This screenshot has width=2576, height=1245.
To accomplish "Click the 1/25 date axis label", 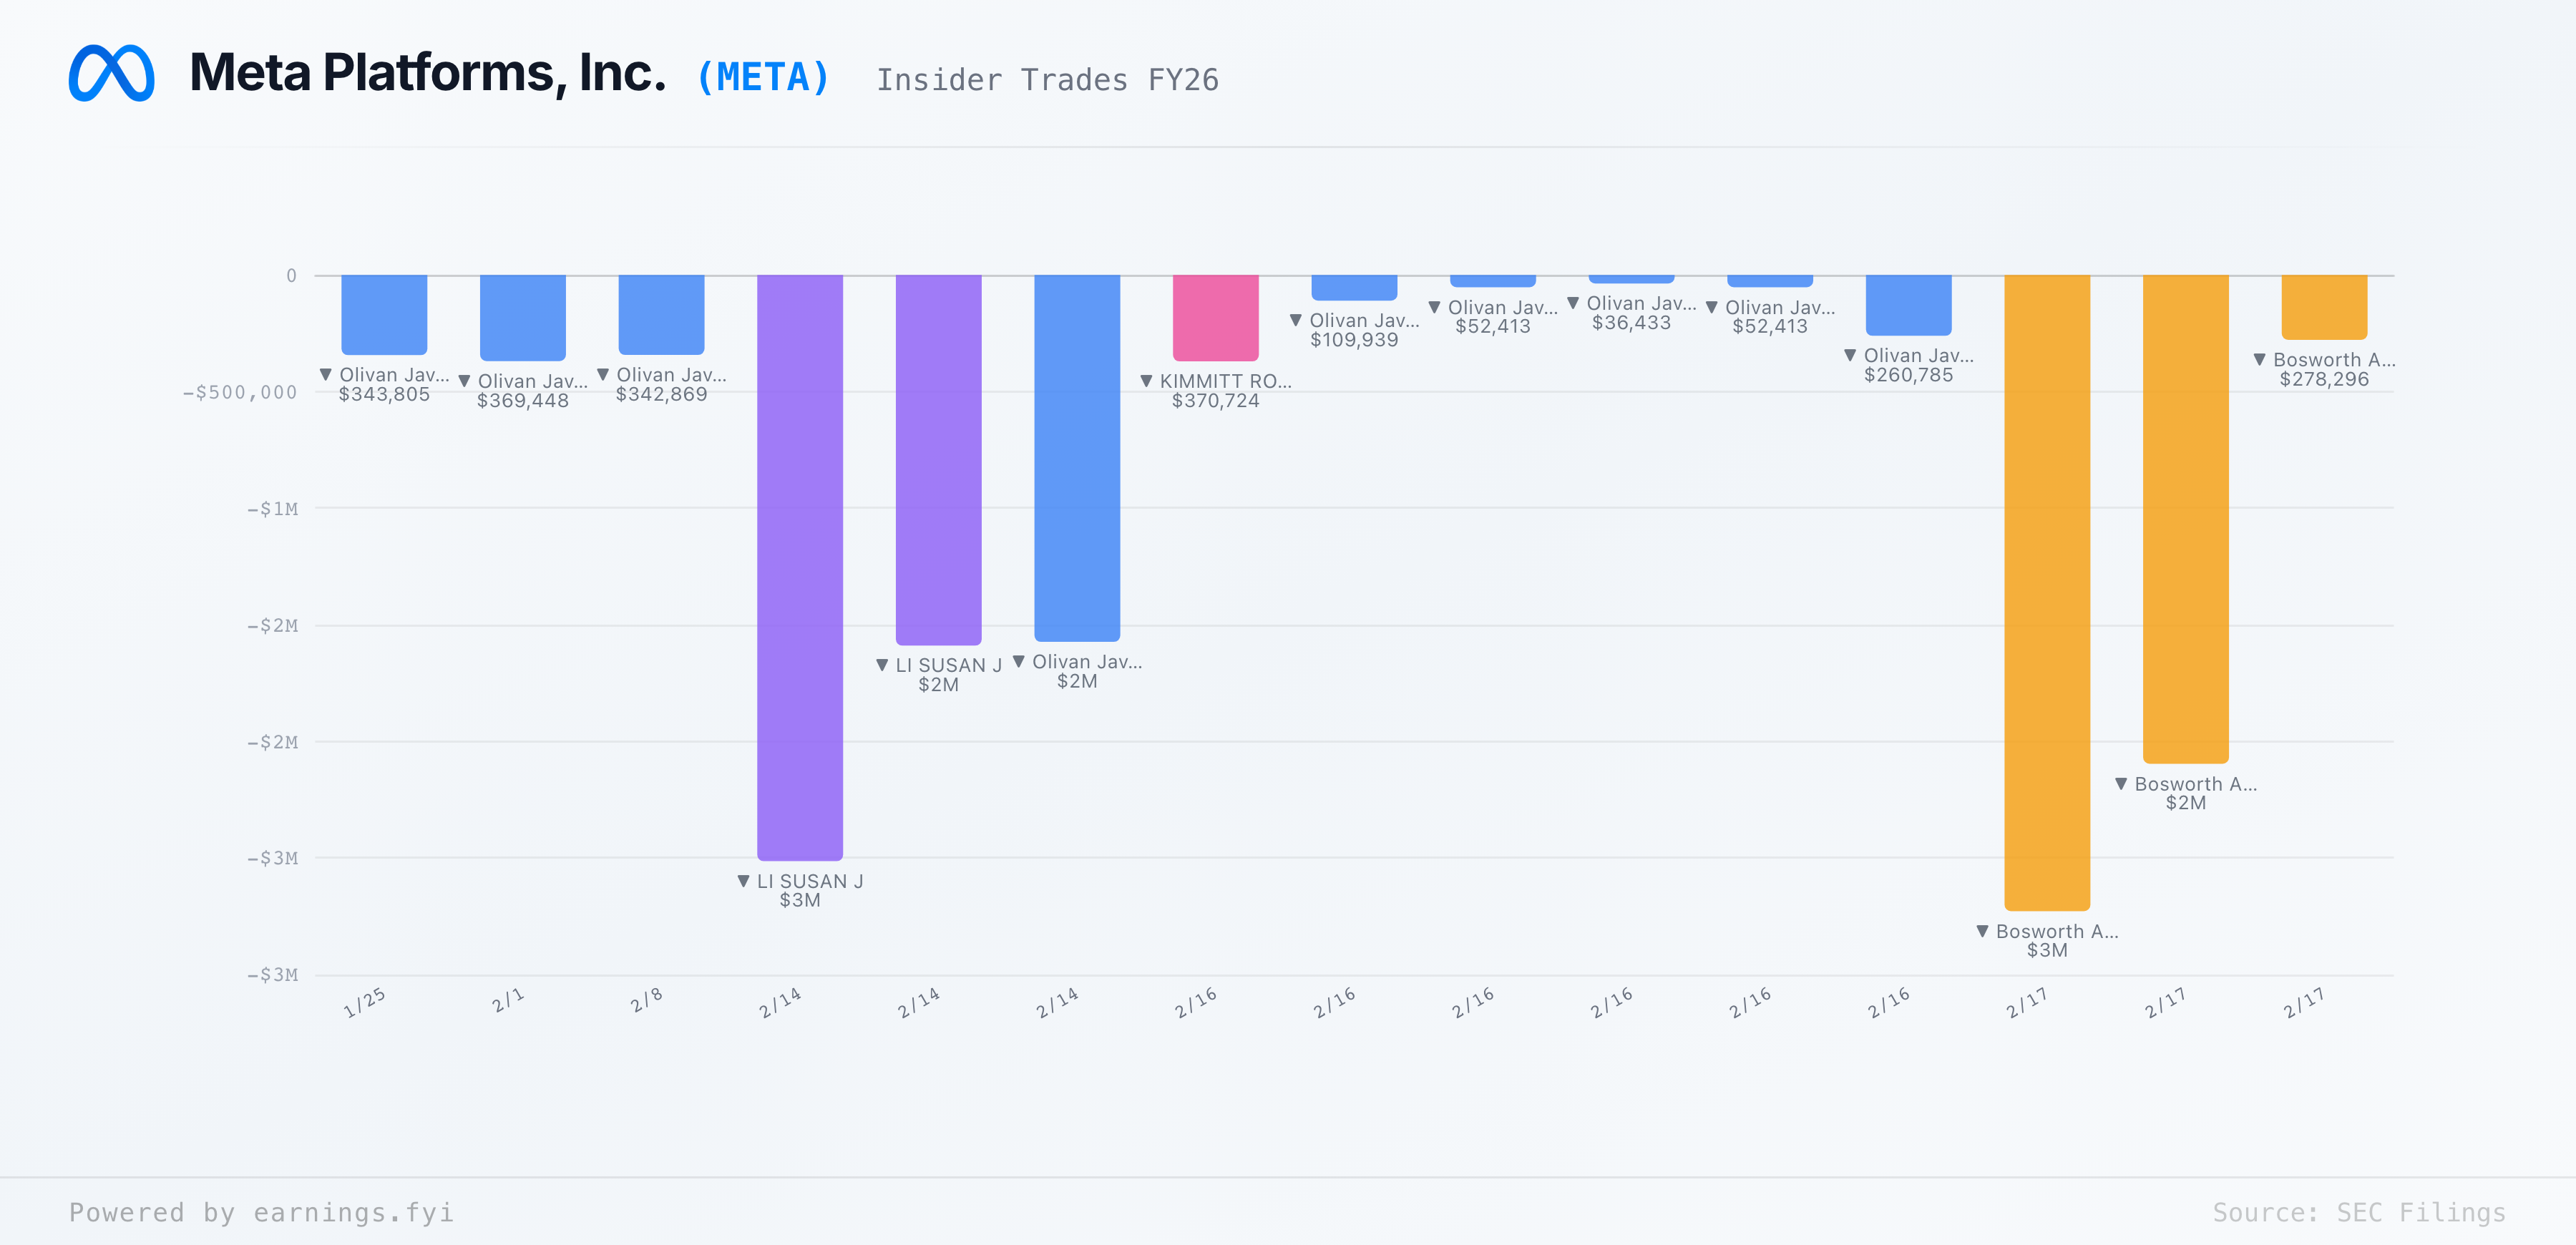I will (364, 1002).
